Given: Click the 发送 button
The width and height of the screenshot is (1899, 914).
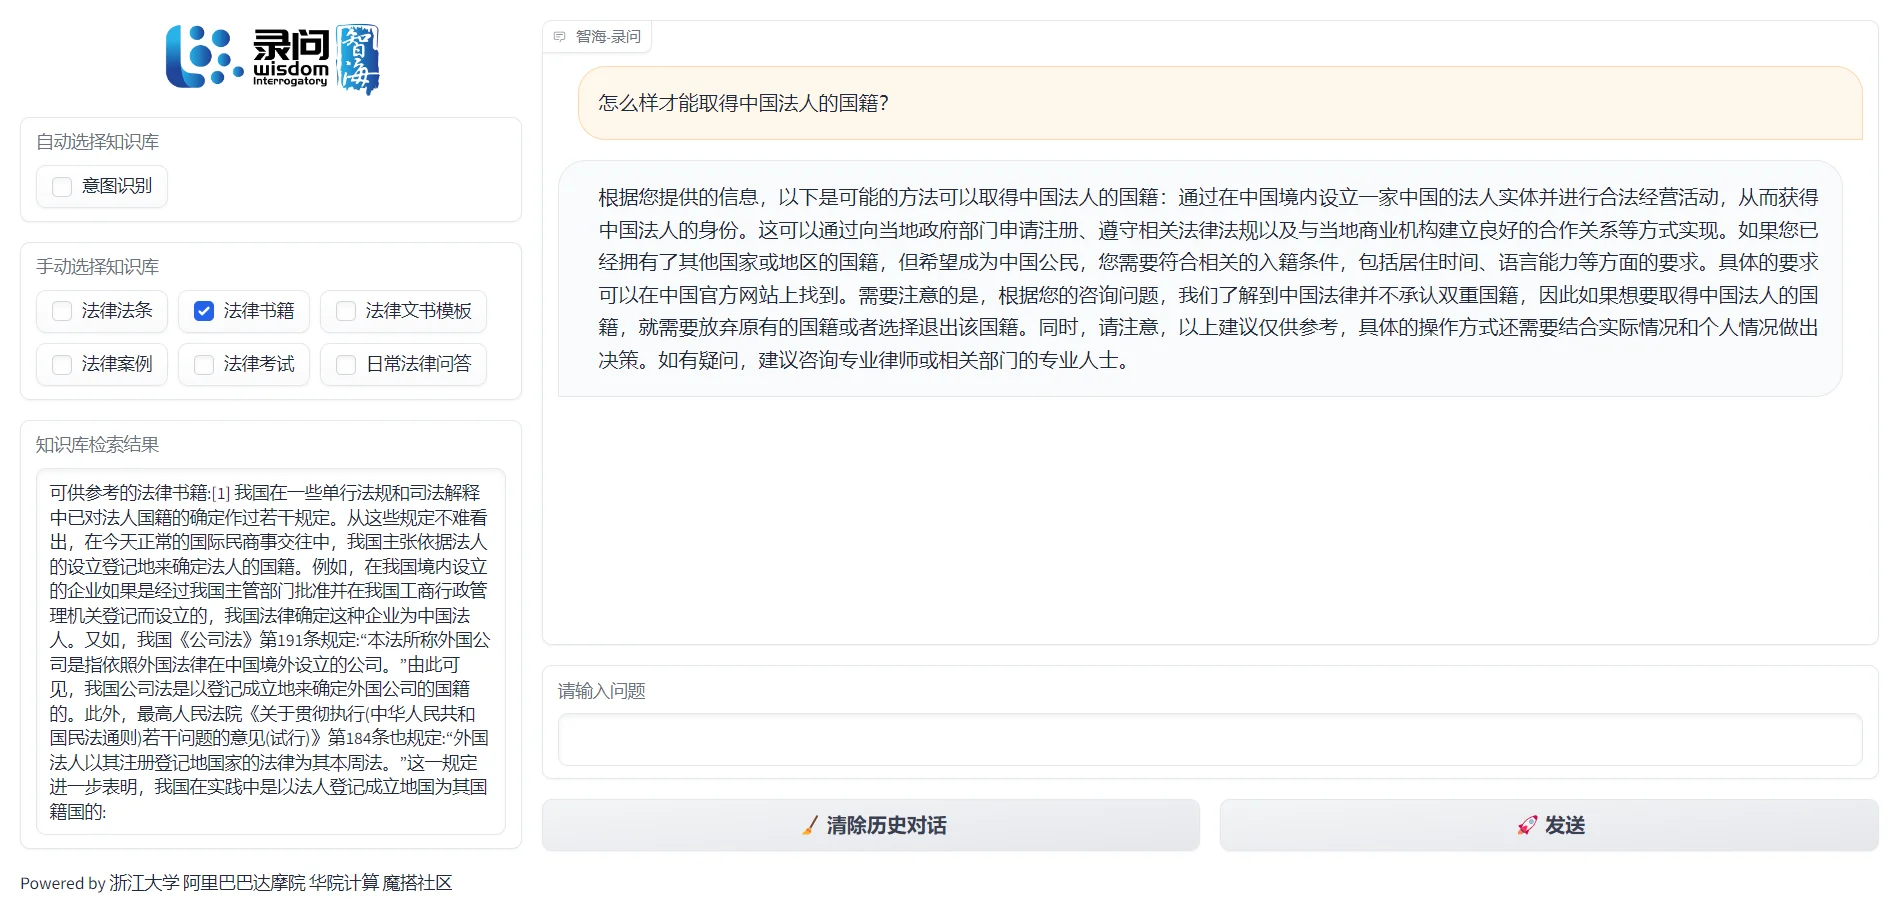Looking at the screenshot, I should (x=1549, y=825).
